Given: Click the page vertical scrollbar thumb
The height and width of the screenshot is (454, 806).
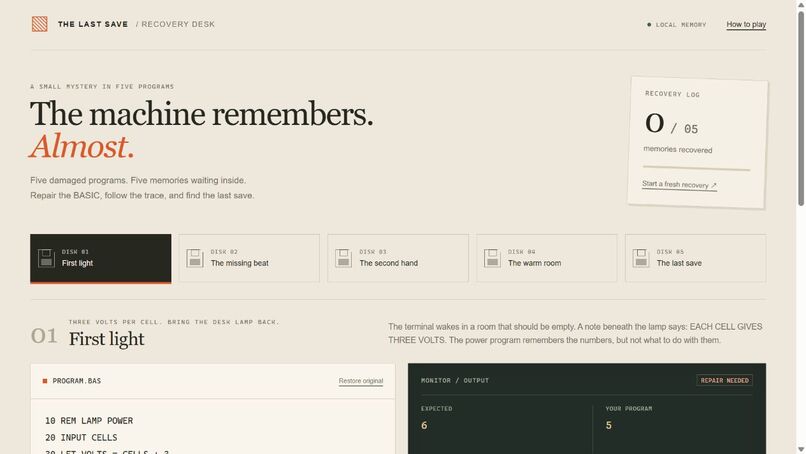Looking at the screenshot, I should pyautogui.click(x=801, y=109).
